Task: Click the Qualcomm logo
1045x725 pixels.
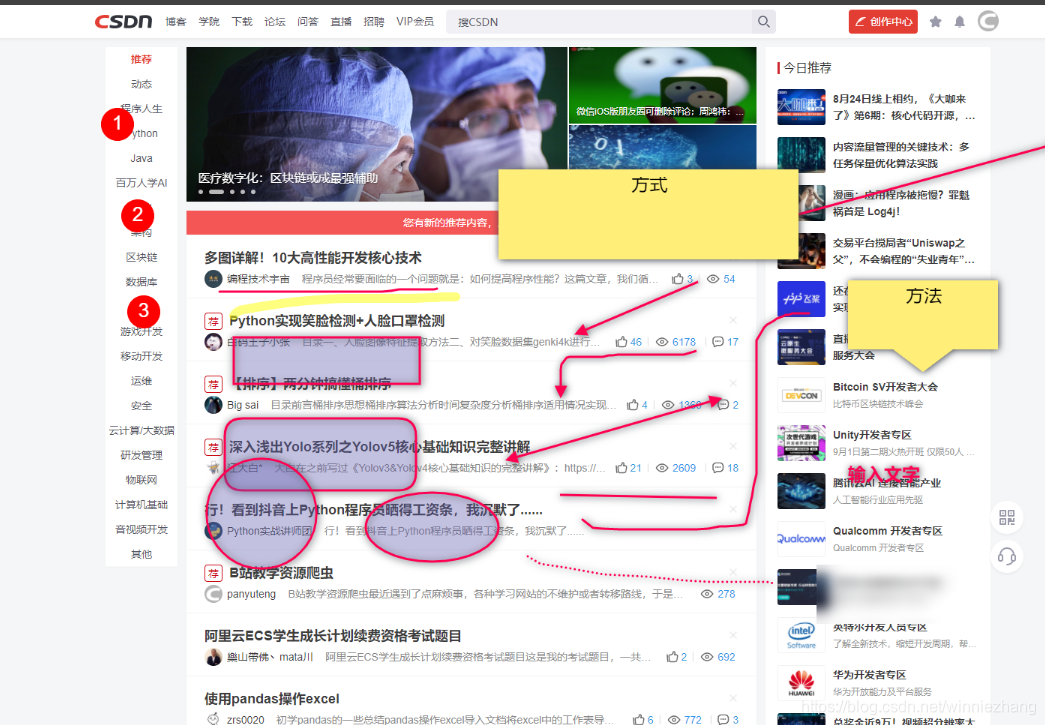Action: pyautogui.click(x=801, y=538)
